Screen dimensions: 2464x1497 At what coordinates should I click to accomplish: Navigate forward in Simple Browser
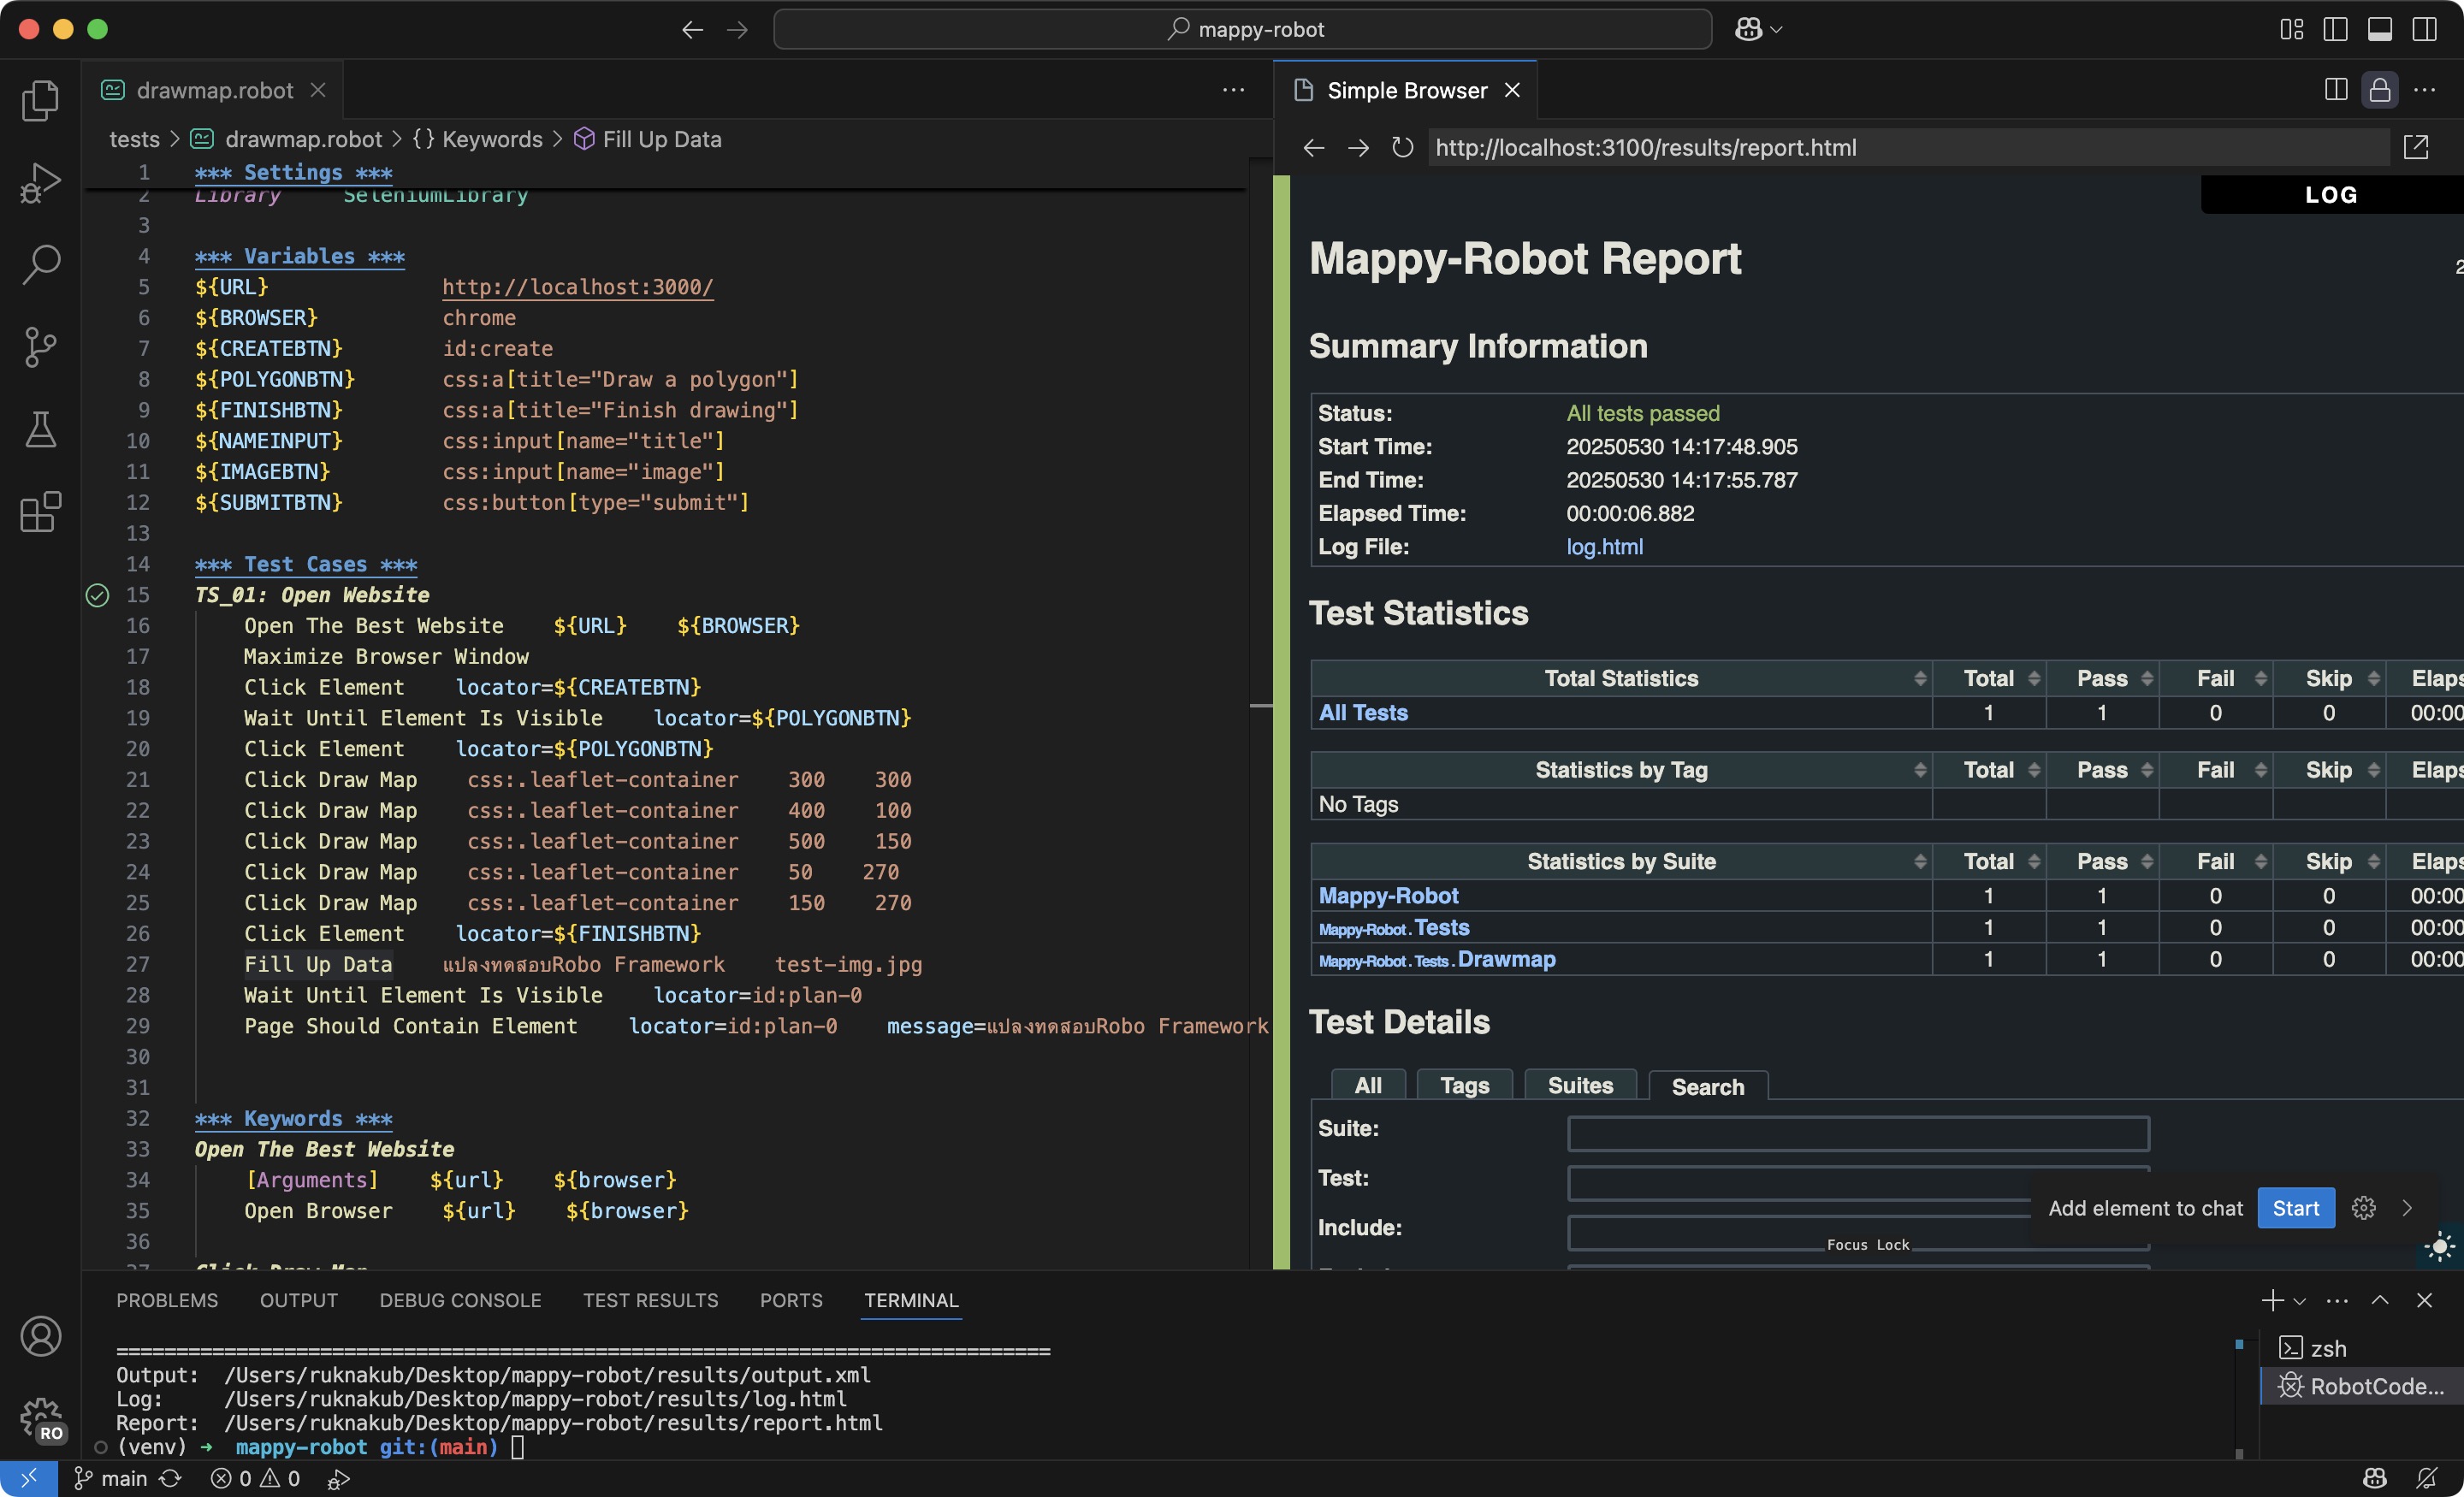pyautogui.click(x=1358, y=148)
